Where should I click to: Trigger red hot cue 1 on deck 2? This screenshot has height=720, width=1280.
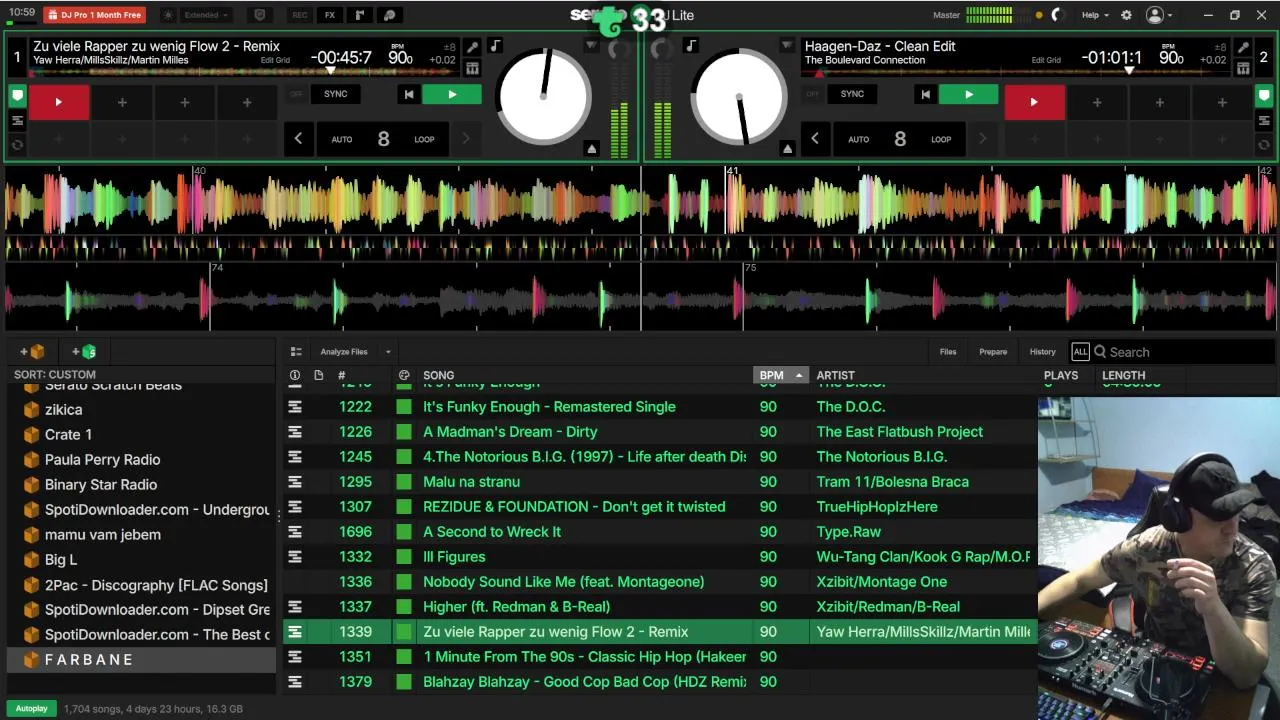pos(1034,102)
